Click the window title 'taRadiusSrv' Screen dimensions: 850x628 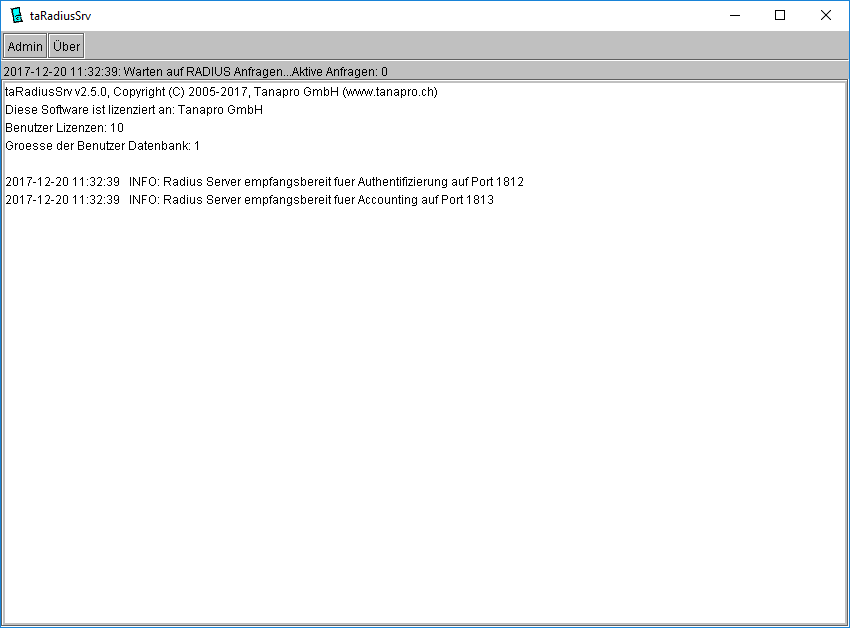pyautogui.click(x=60, y=16)
